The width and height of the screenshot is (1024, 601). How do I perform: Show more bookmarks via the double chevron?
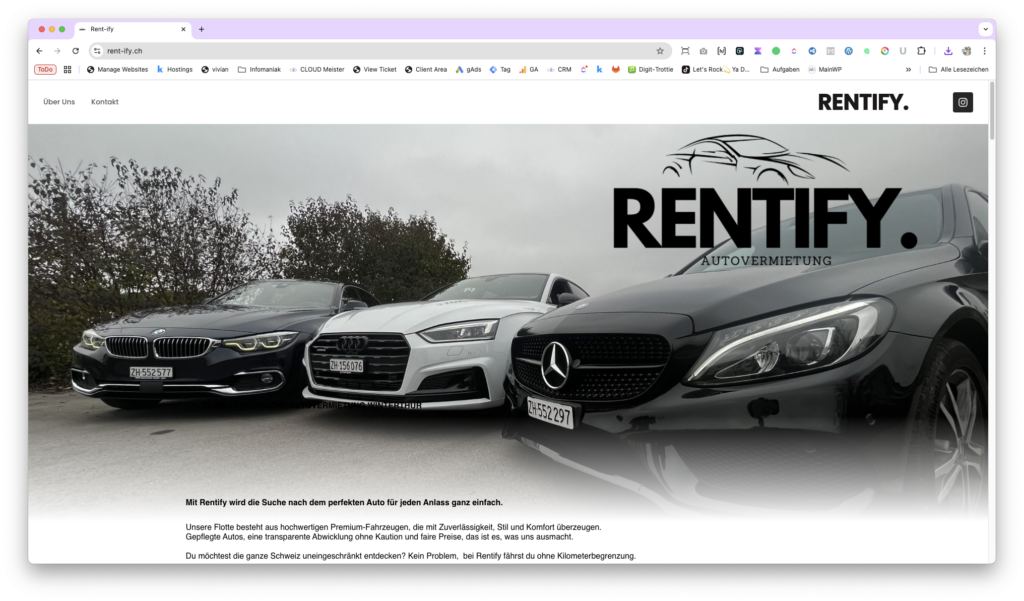908,69
